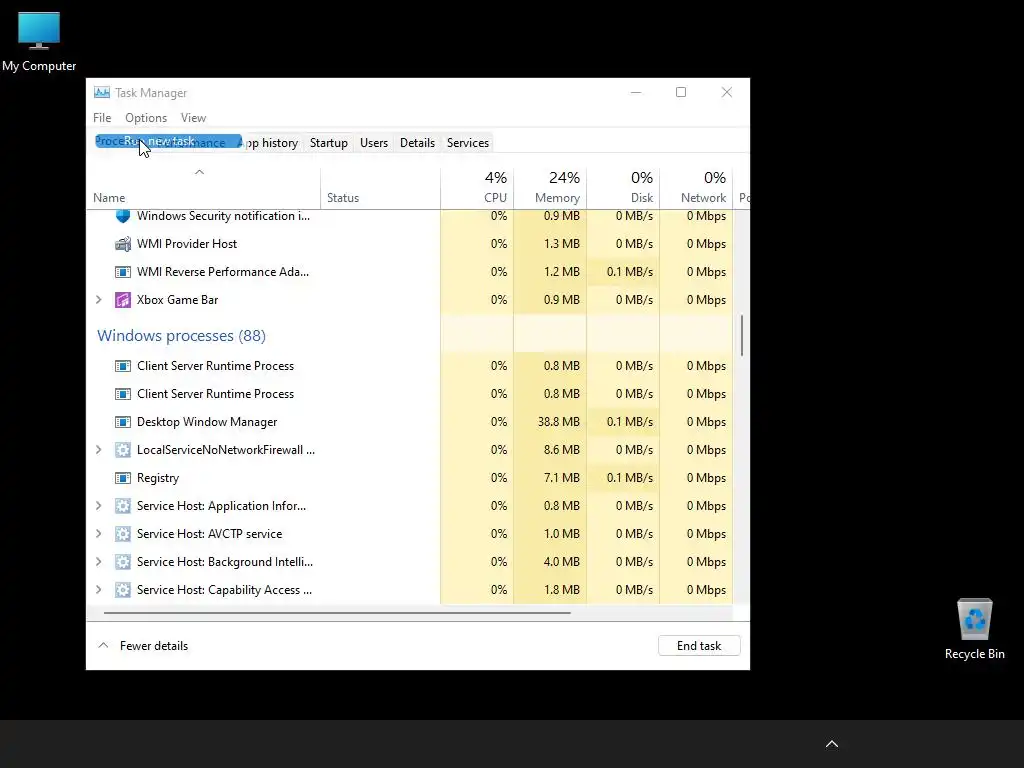Image resolution: width=1024 pixels, height=768 pixels.
Task: Click the Desktop Window Manager icon
Action: point(123,423)
